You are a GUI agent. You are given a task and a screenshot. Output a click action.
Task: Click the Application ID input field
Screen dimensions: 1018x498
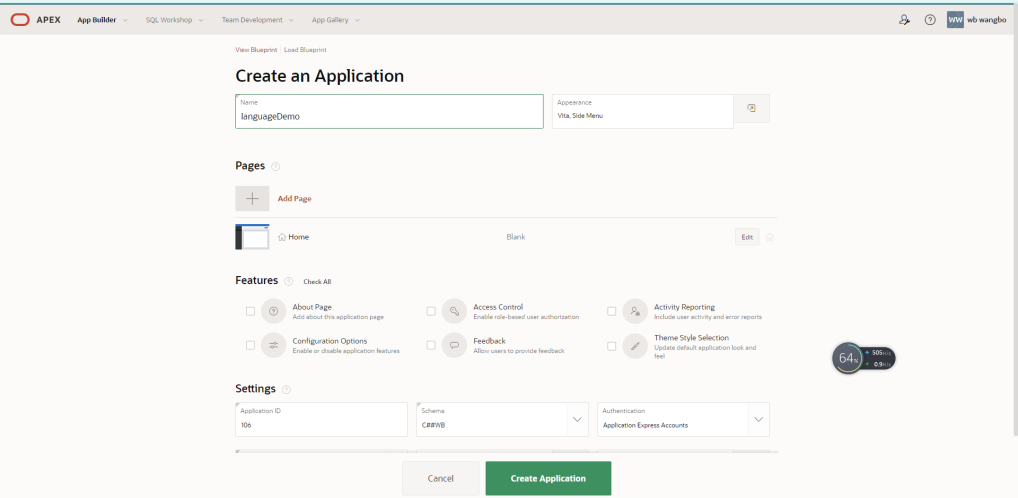321,419
